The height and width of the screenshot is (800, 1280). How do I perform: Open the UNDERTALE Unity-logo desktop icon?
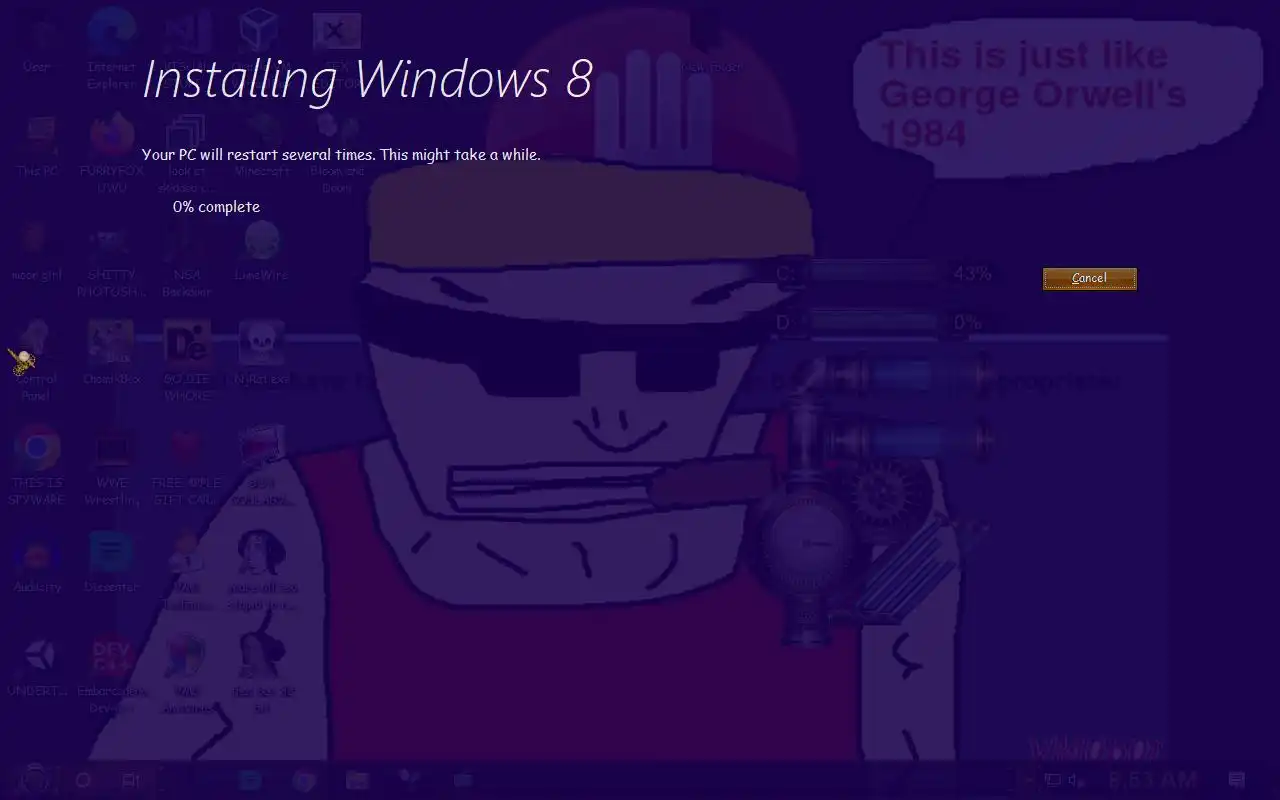[x=37, y=668]
